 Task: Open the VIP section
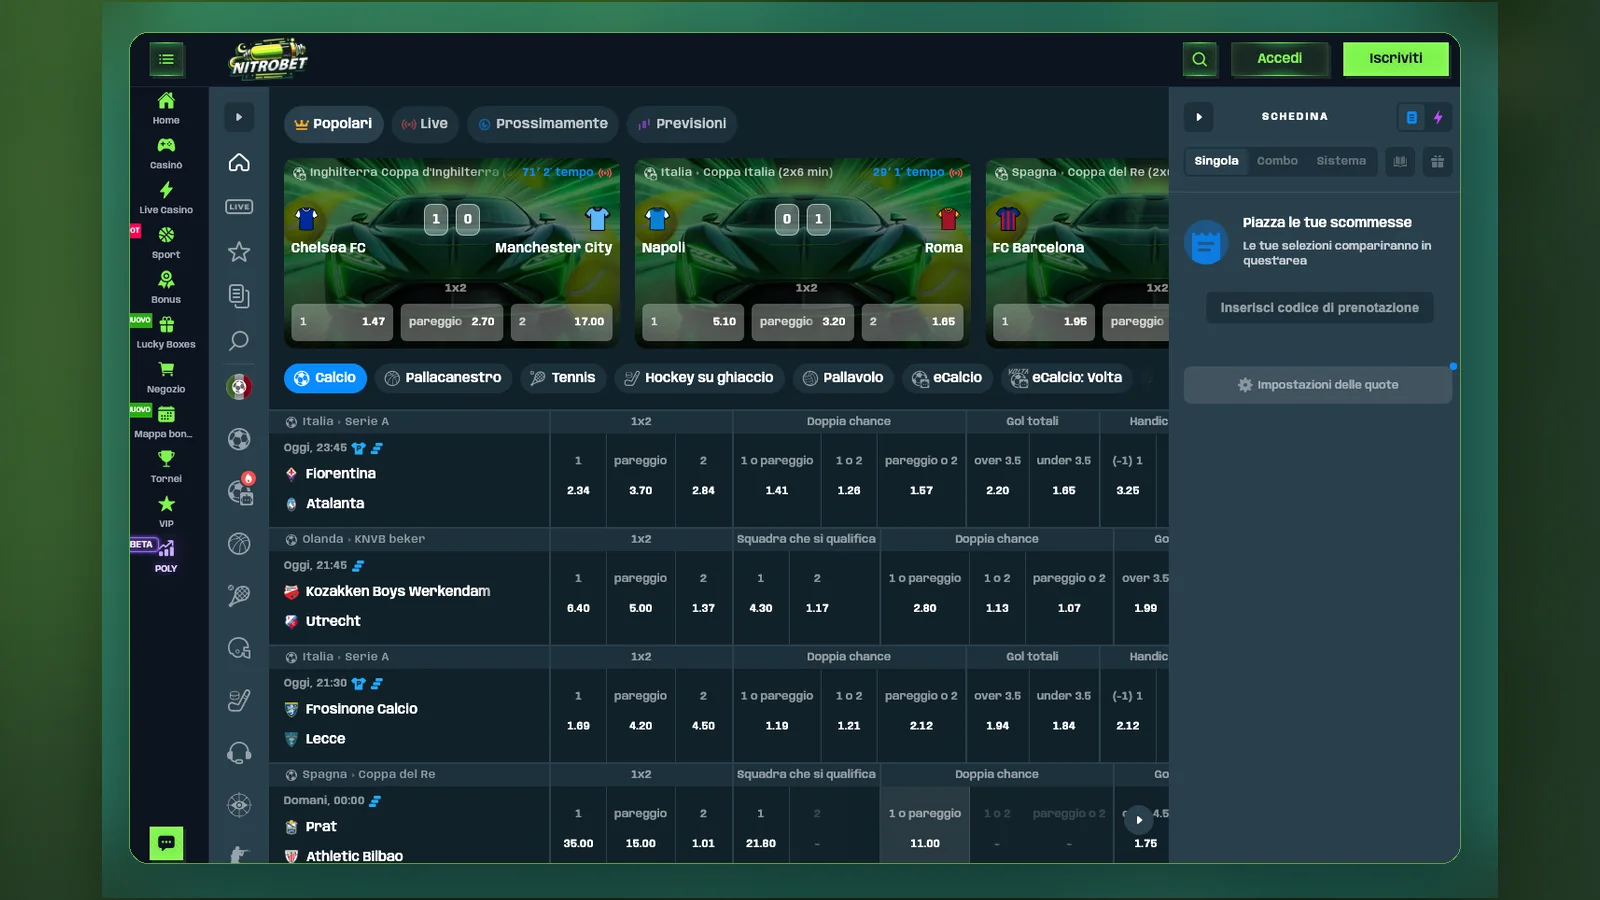coord(166,512)
